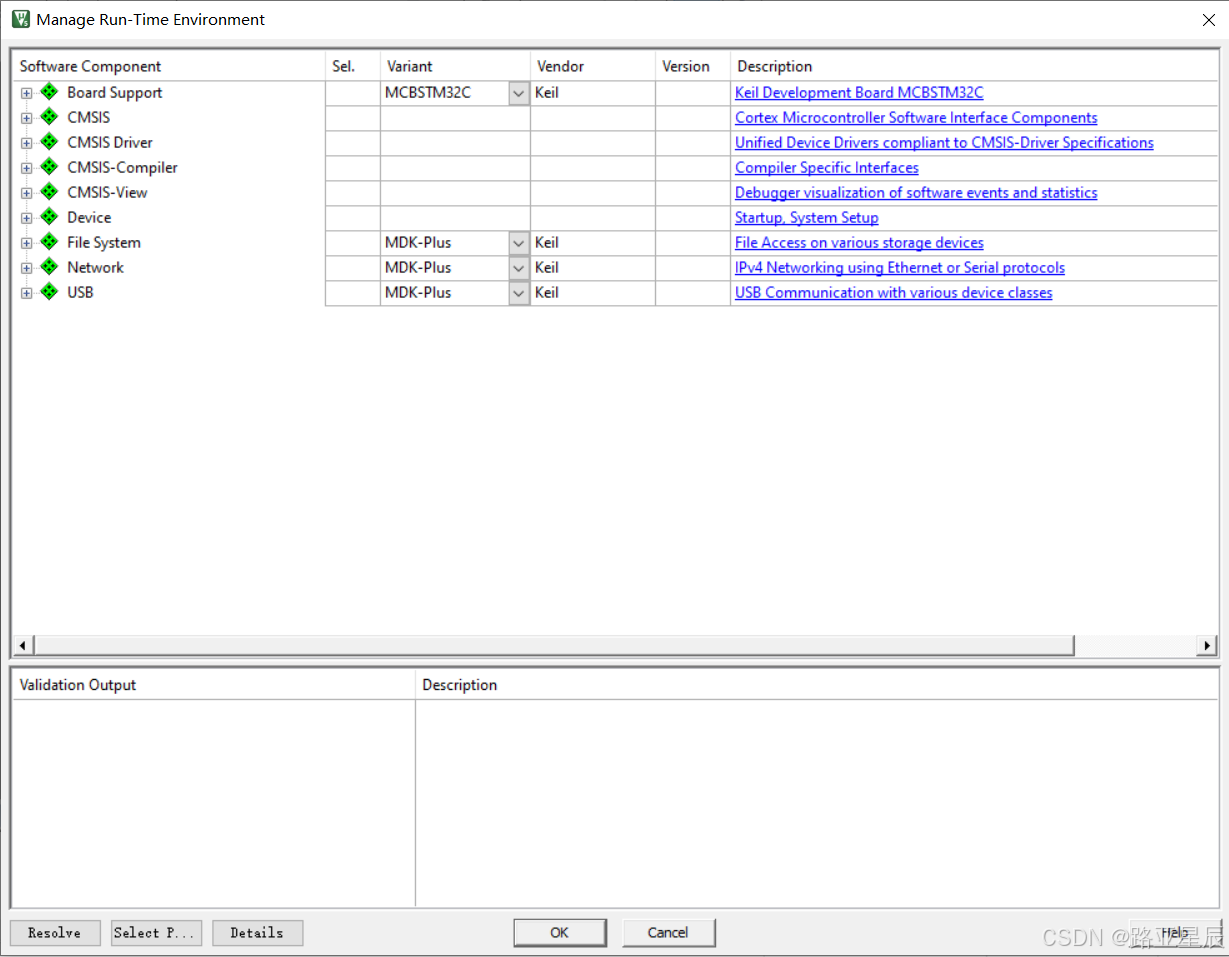
Task: Click the Description column header in component table
Action: [974, 66]
